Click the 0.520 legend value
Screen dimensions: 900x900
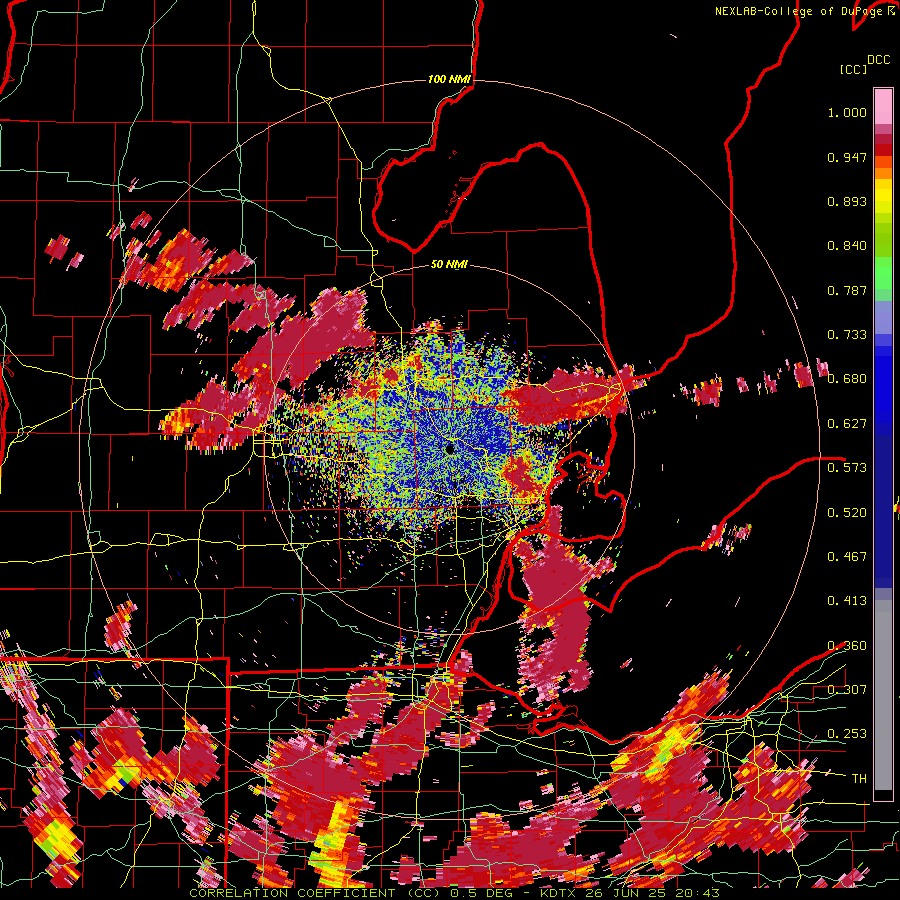click(847, 512)
